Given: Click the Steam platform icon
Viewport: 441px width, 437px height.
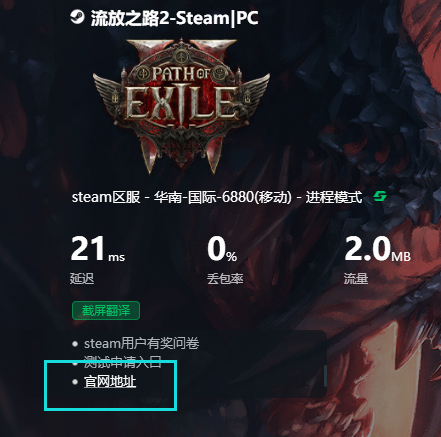Looking at the screenshot, I should click(x=77, y=17).
